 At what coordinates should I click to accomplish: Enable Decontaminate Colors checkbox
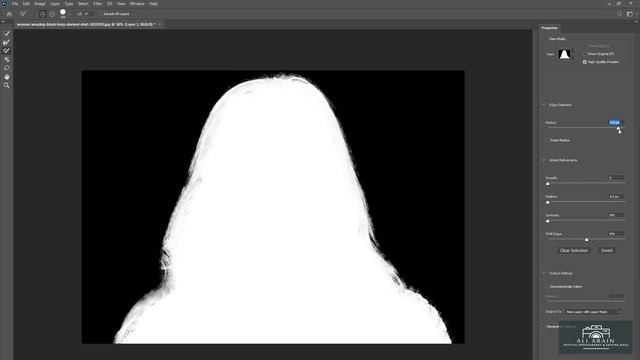tap(547, 287)
